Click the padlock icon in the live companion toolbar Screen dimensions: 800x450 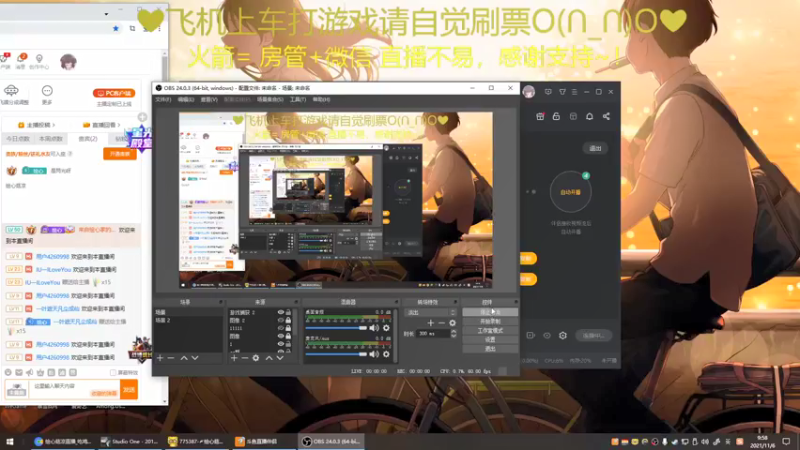click(x=556, y=116)
